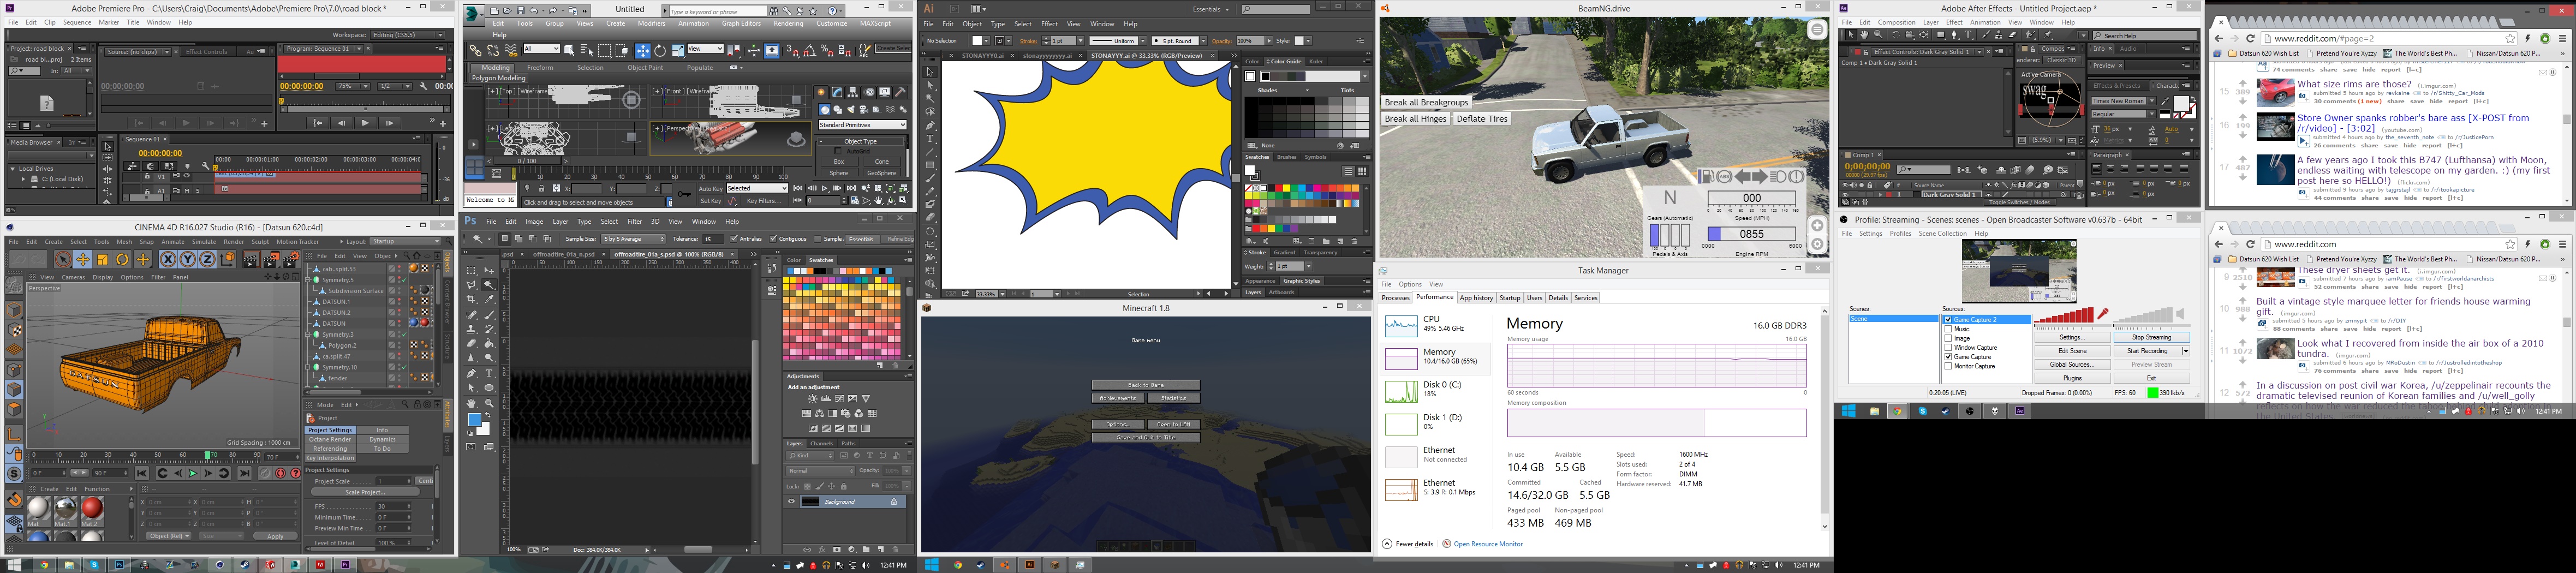This screenshot has height=573, width=2576.
Task: Click the wrench settings icon in Premiere Program monitor
Action: click(x=424, y=87)
